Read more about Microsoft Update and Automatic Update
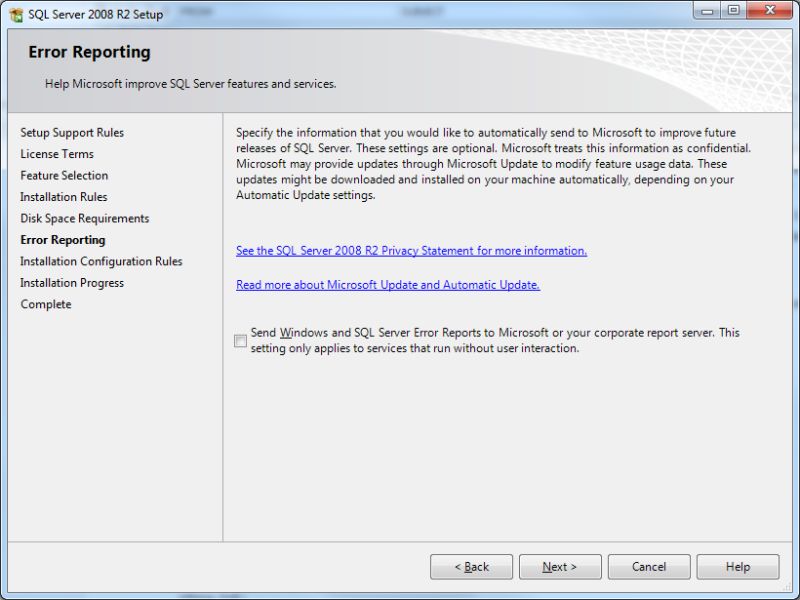The image size is (800, 600). click(x=388, y=284)
